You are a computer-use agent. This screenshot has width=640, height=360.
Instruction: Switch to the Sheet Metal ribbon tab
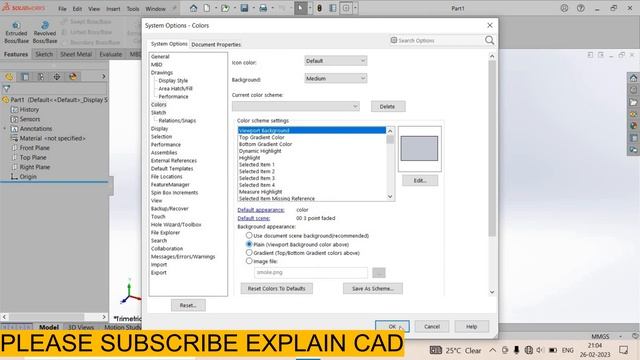tap(76, 54)
